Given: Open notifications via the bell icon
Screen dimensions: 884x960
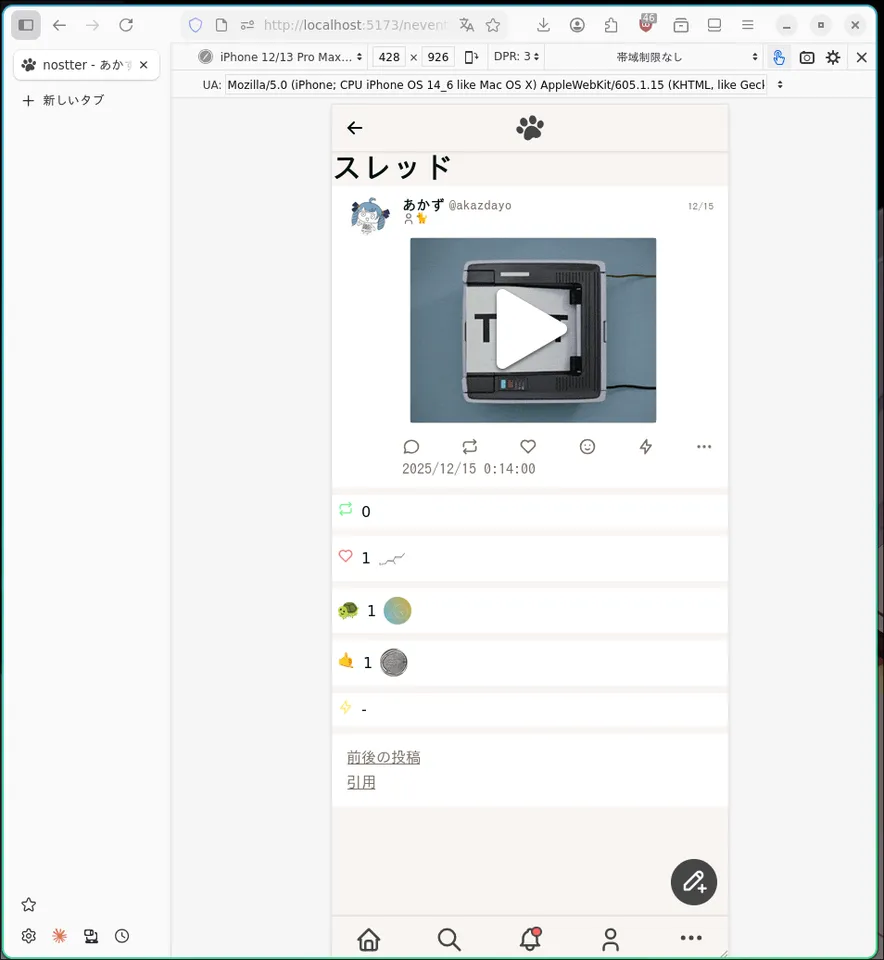Looking at the screenshot, I should tap(530, 939).
